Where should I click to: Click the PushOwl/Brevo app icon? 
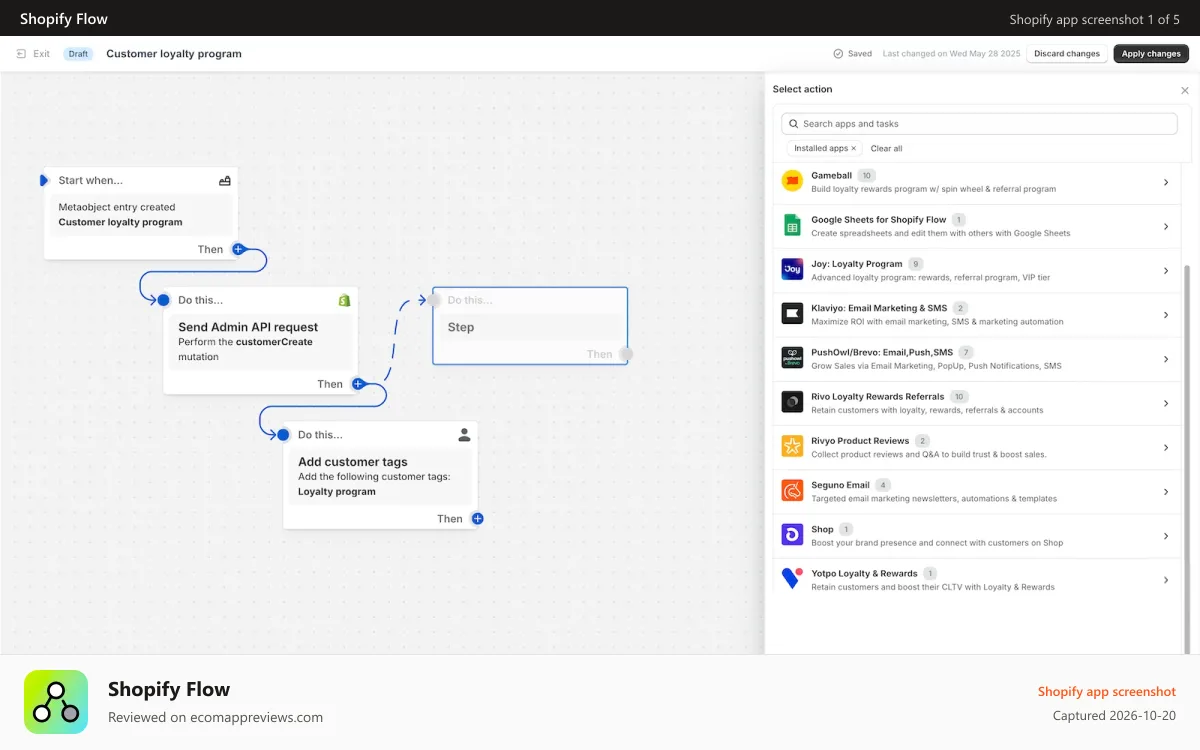[792, 358]
